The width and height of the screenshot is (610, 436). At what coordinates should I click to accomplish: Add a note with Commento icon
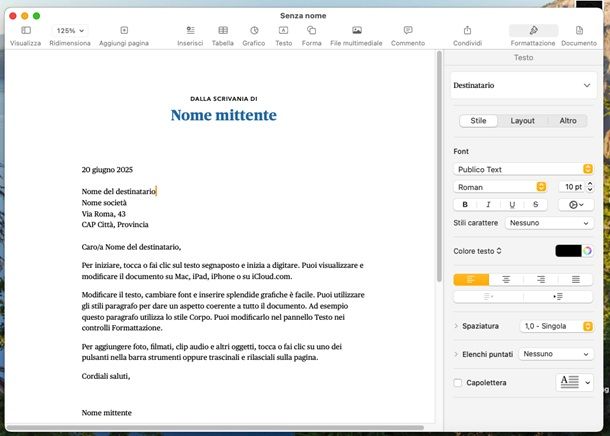coord(407,31)
